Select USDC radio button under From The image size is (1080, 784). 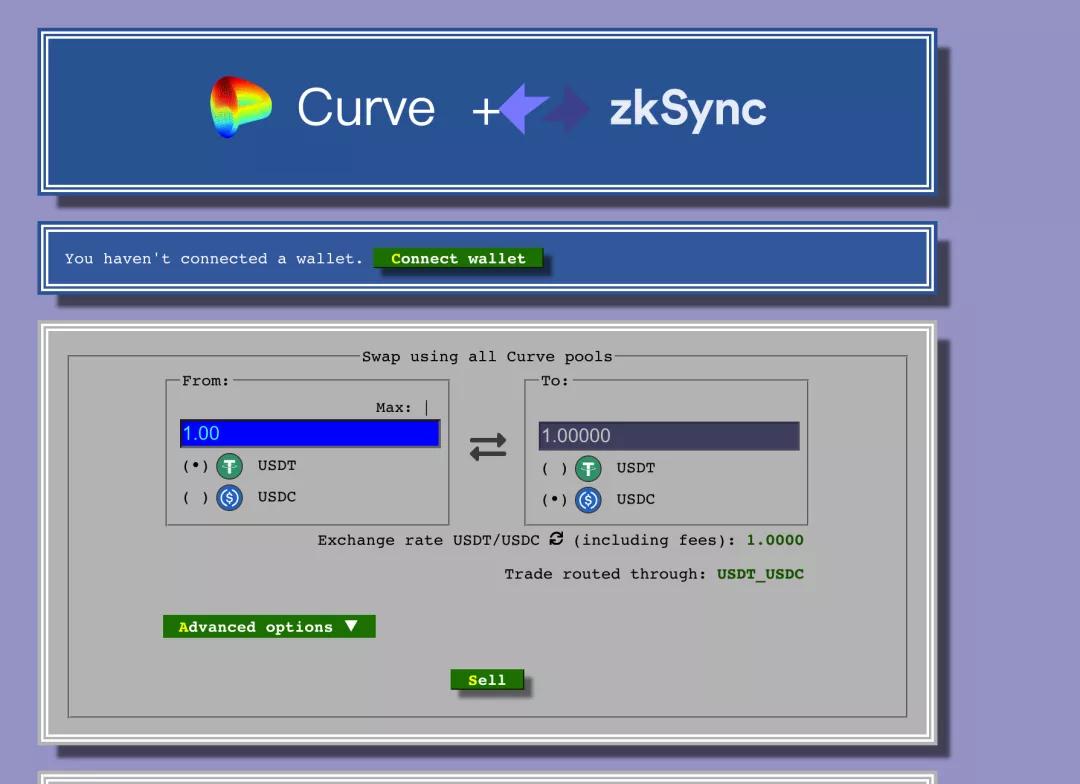(194, 497)
